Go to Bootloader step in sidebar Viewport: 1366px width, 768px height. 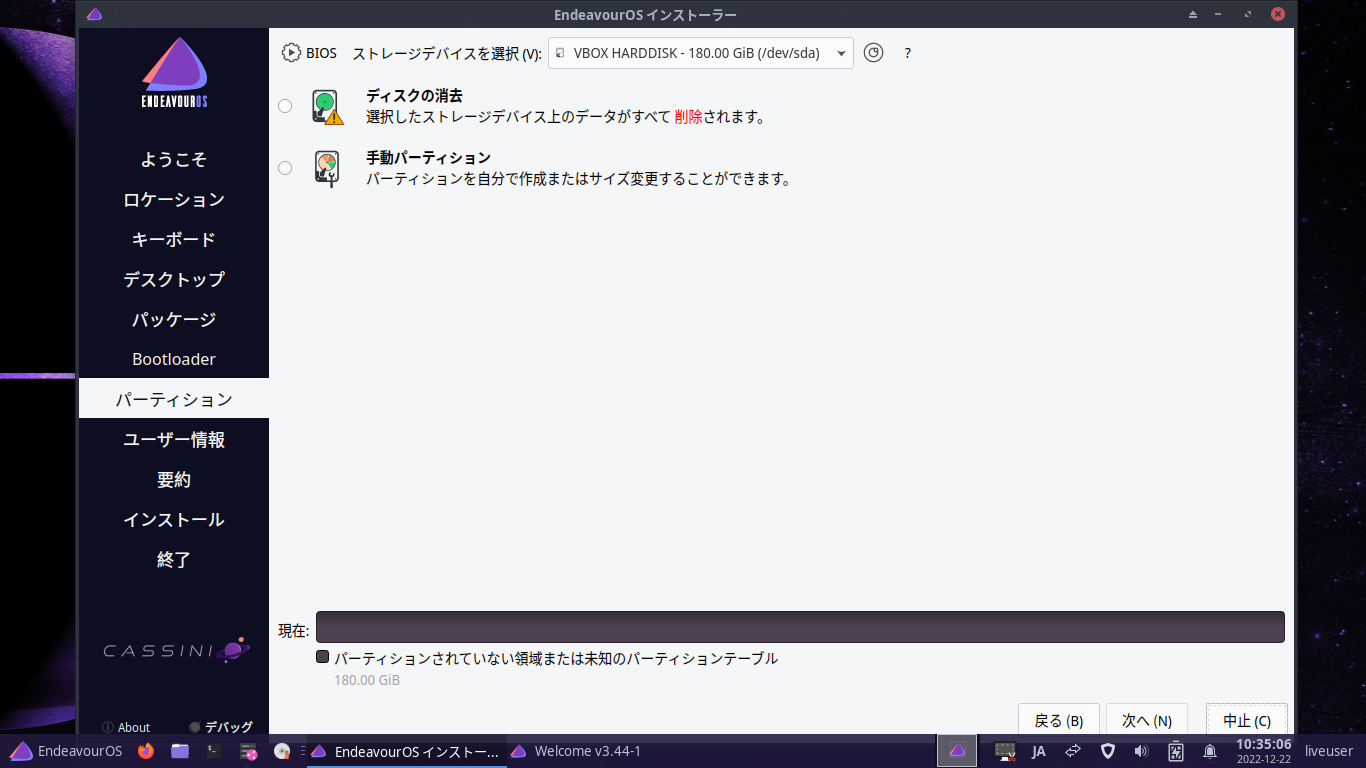[174, 359]
